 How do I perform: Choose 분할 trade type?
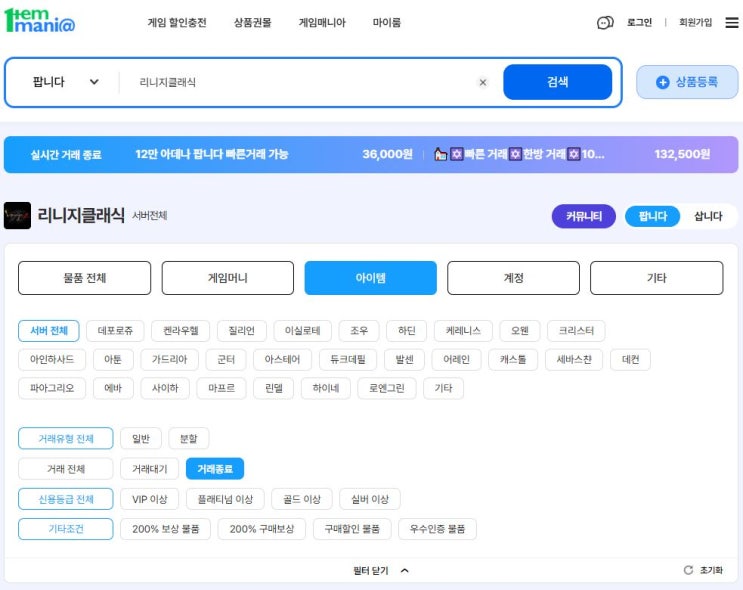pos(189,438)
